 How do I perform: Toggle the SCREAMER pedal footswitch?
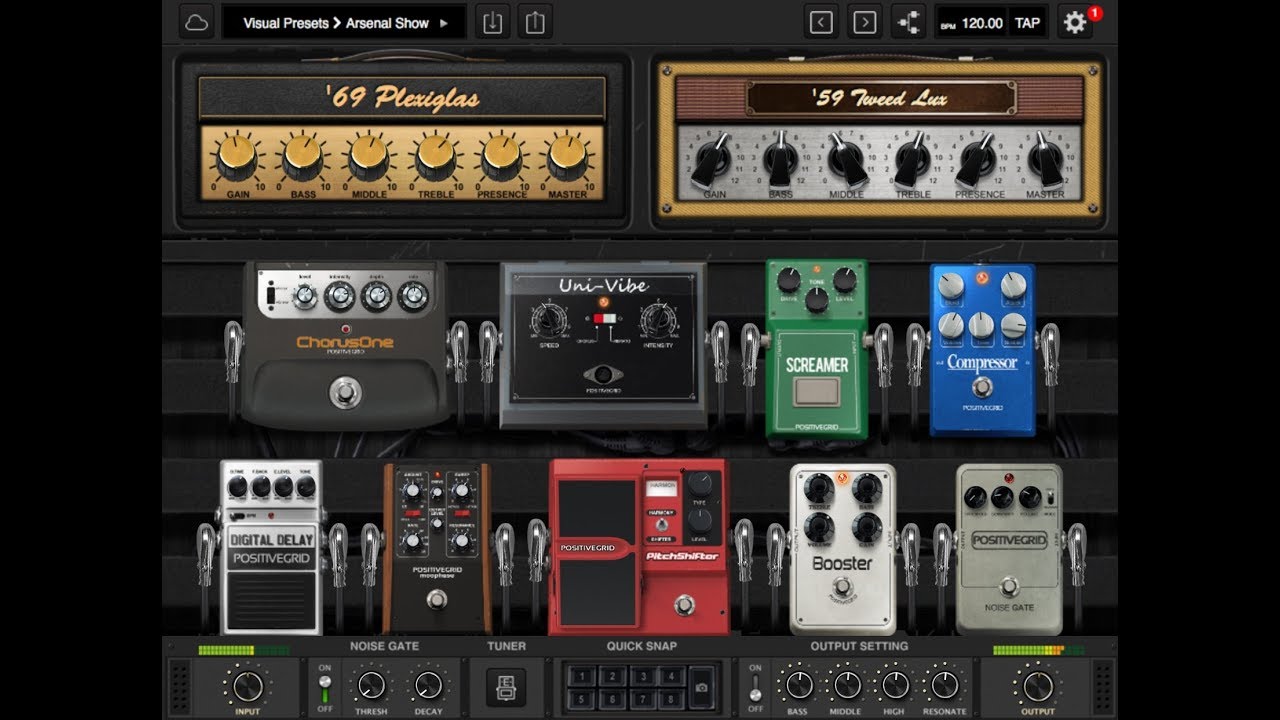[816, 391]
